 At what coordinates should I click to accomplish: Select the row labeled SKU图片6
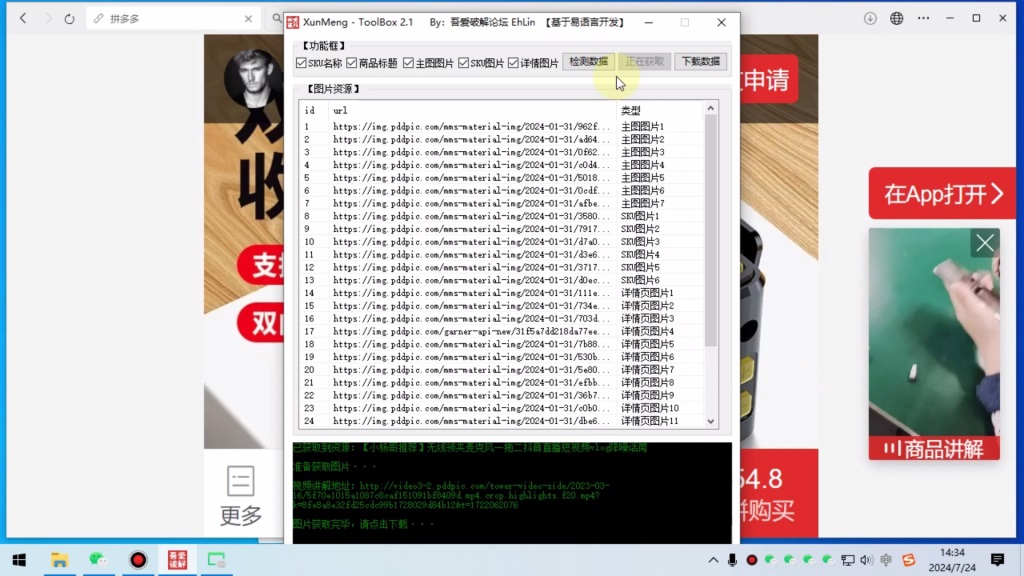click(x=502, y=280)
